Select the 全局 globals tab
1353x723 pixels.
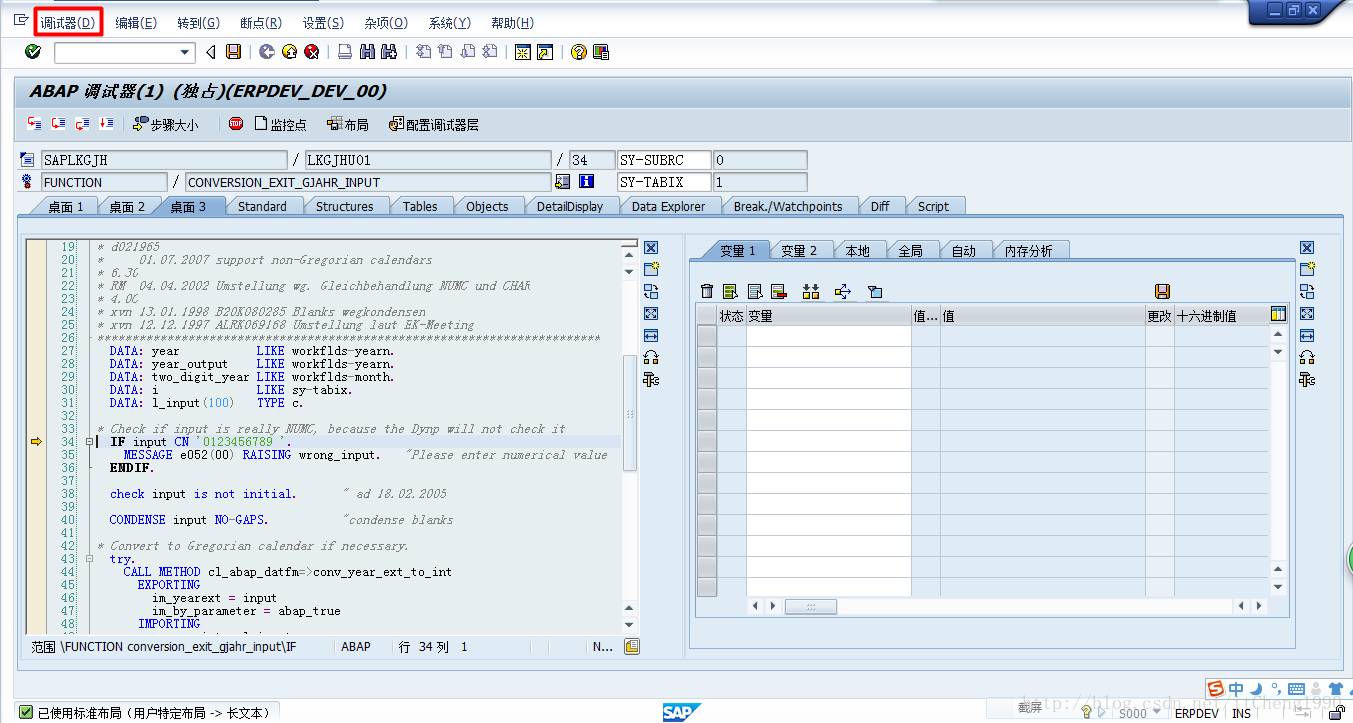pos(910,251)
